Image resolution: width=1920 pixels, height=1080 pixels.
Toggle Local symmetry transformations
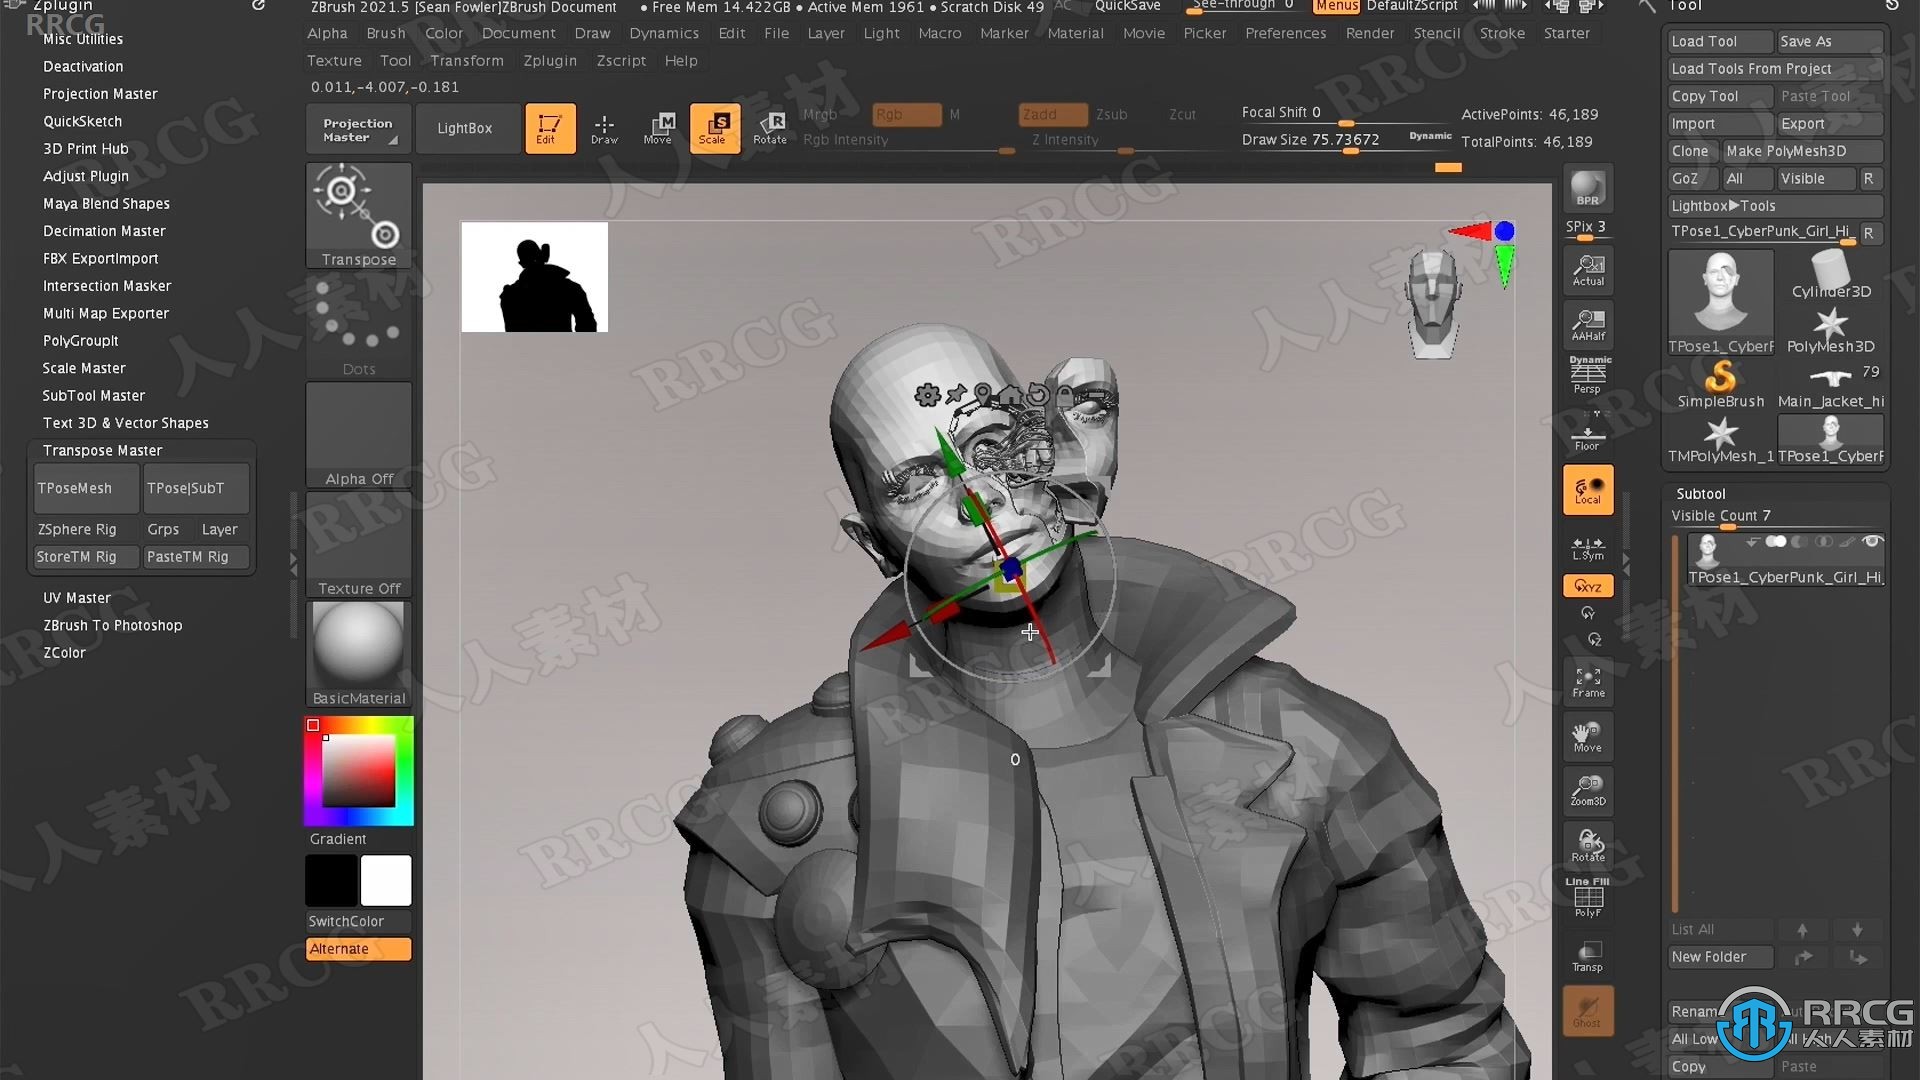pos(1588,490)
